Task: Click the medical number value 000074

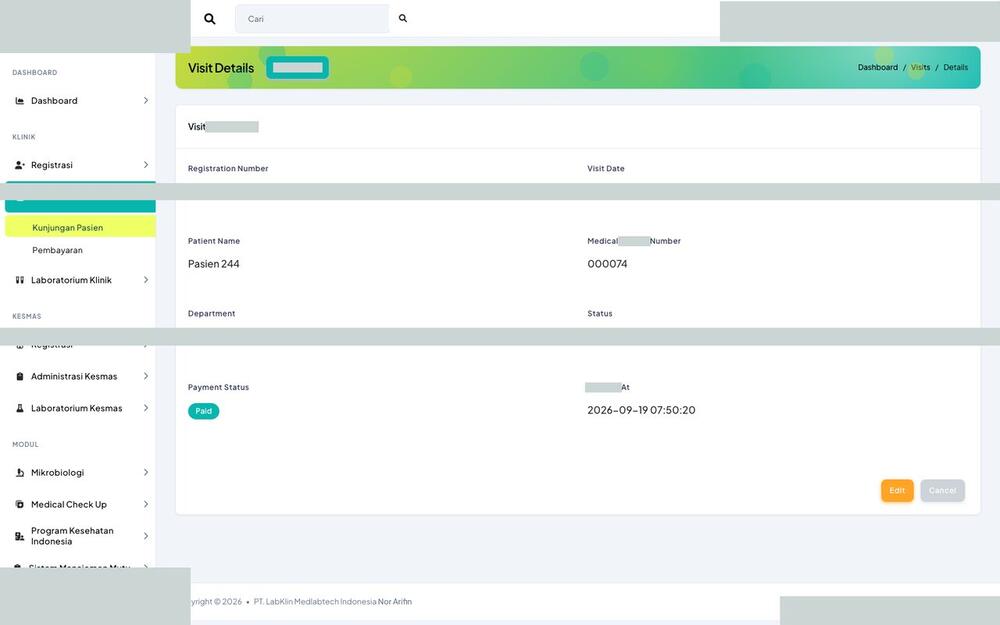Action: click(607, 264)
